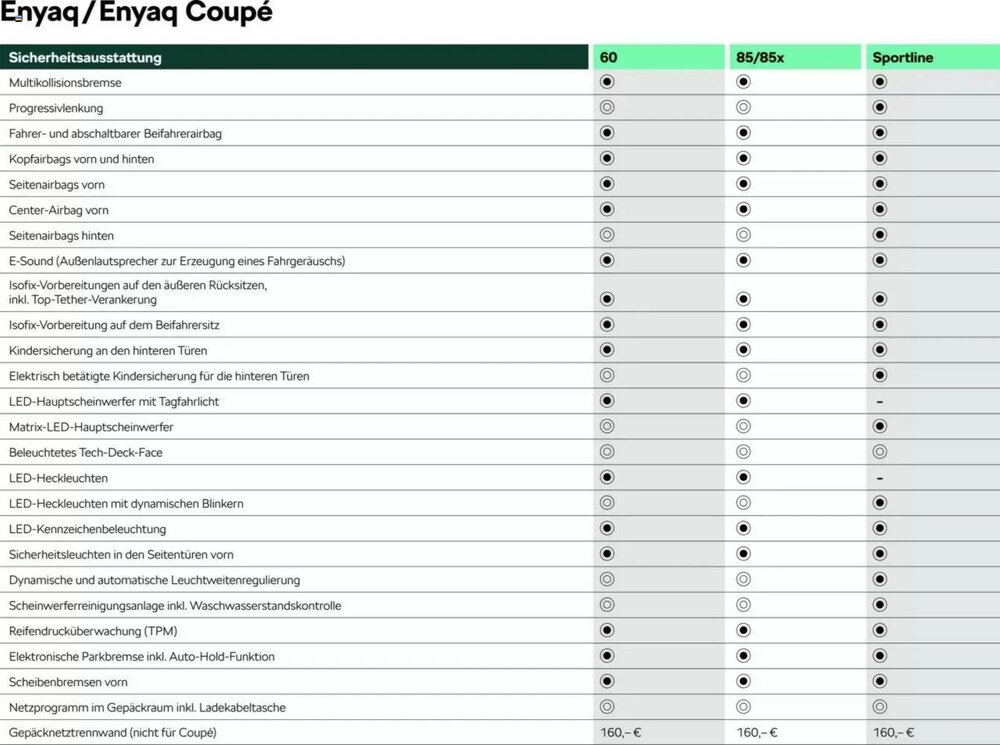1000x745 pixels.
Task: Click the Center-Airbag vorn symbol in column 60
Action: click(x=607, y=209)
